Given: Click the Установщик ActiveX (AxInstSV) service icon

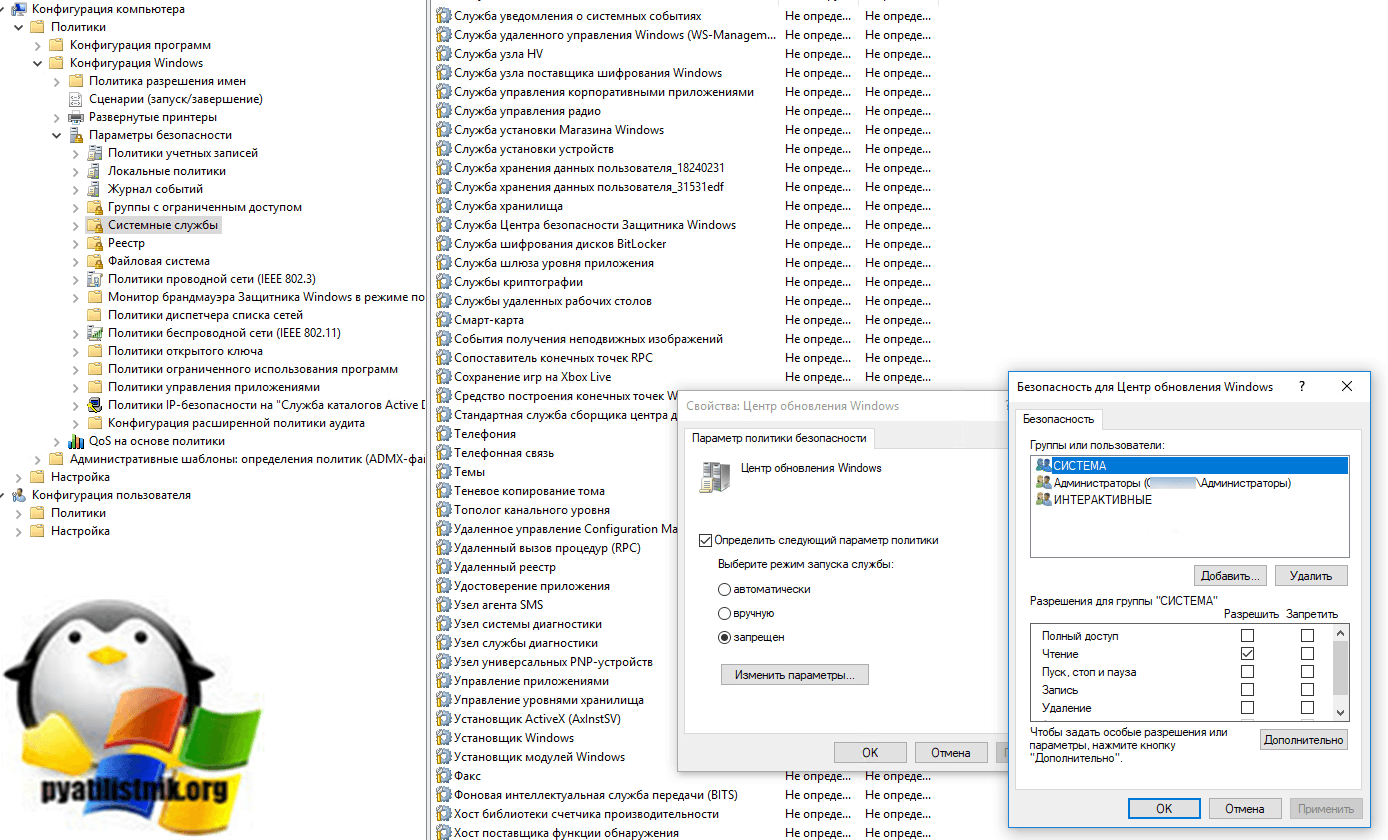Looking at the screenshot, I should point(444,719).
